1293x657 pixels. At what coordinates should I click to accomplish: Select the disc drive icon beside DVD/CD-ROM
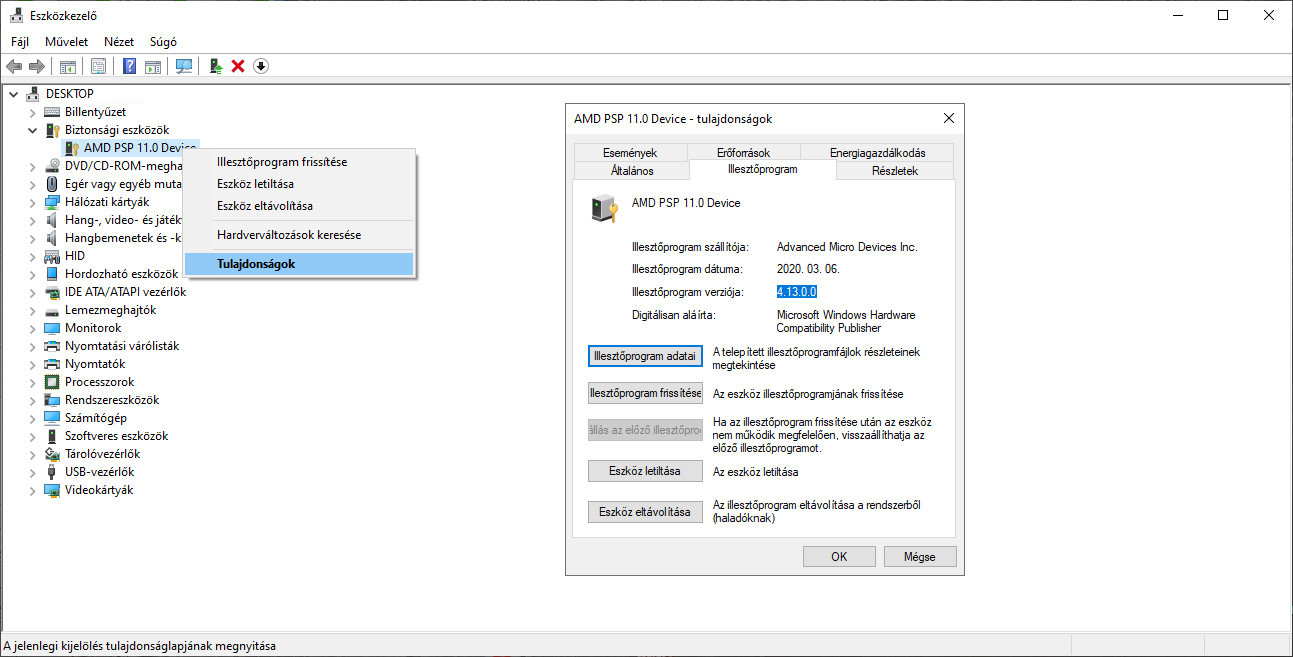[x=52, y=166]
